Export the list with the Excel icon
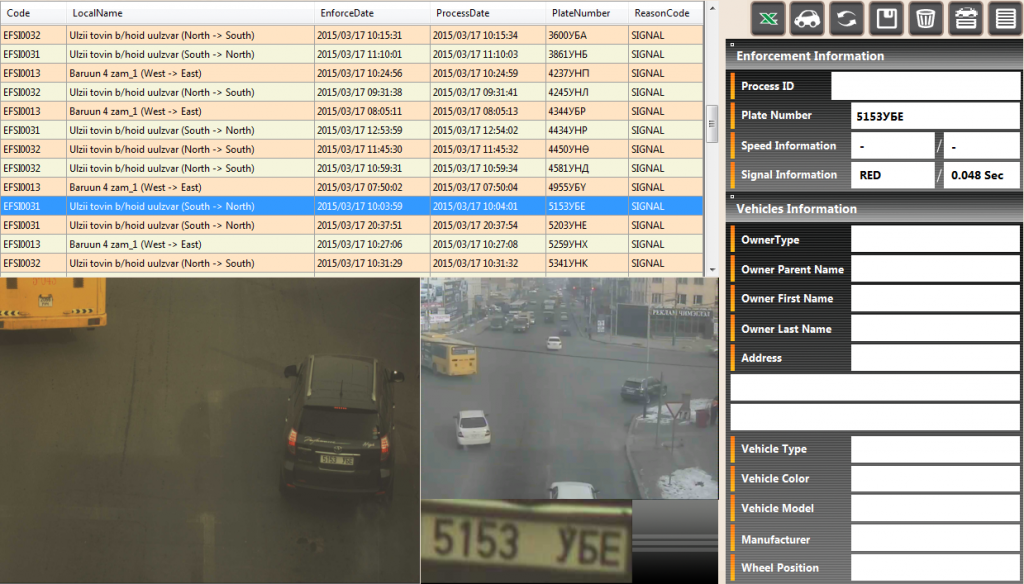1024x584 pixels. tap(768, 18)
